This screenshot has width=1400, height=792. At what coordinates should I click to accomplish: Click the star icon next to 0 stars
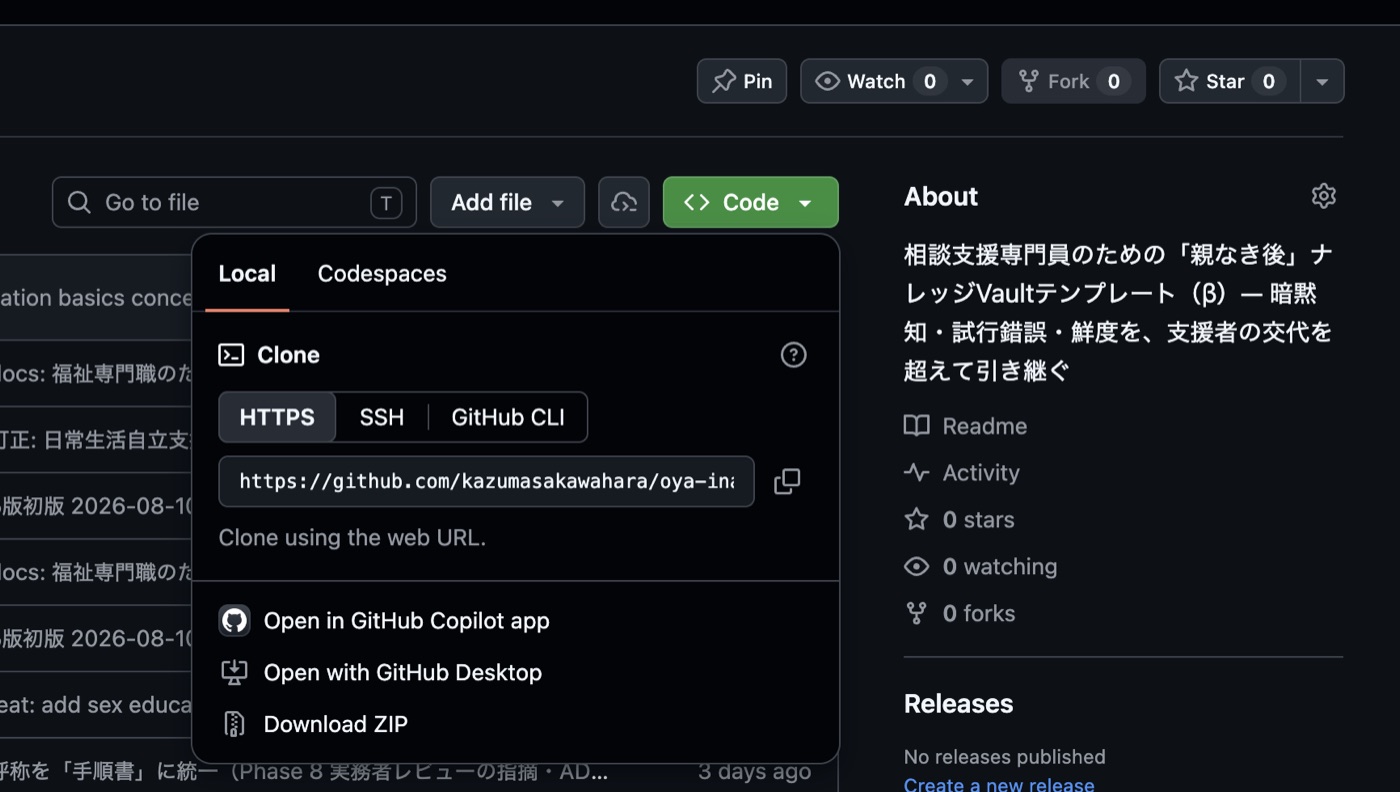[x=916, y=520]
